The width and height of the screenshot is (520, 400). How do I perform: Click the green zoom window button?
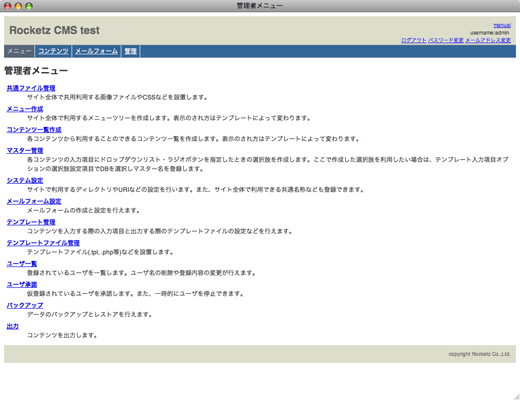click(29, 6)
